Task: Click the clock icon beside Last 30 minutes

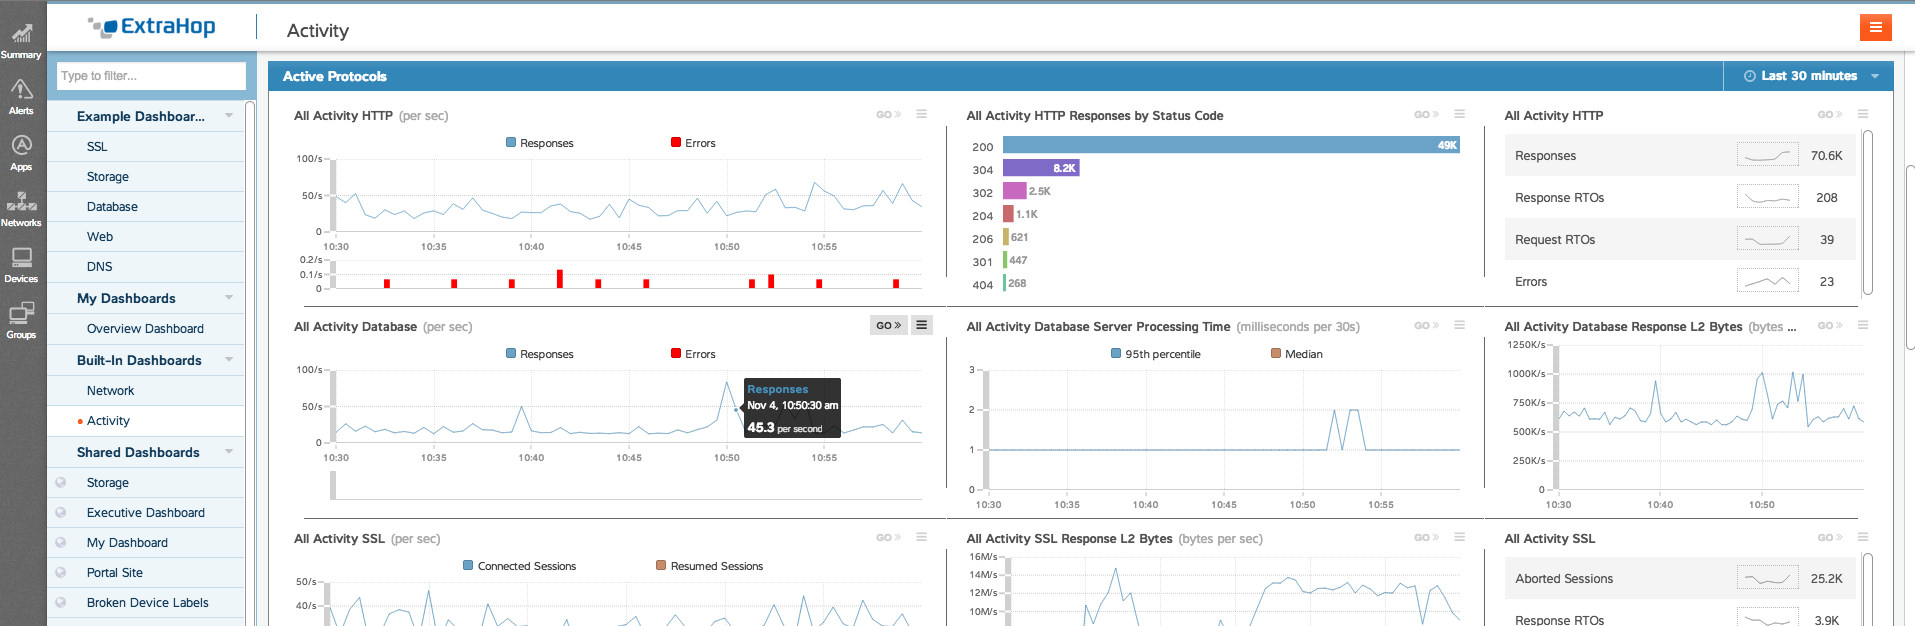Action: pyautogui.click(x=1749, y=76)
